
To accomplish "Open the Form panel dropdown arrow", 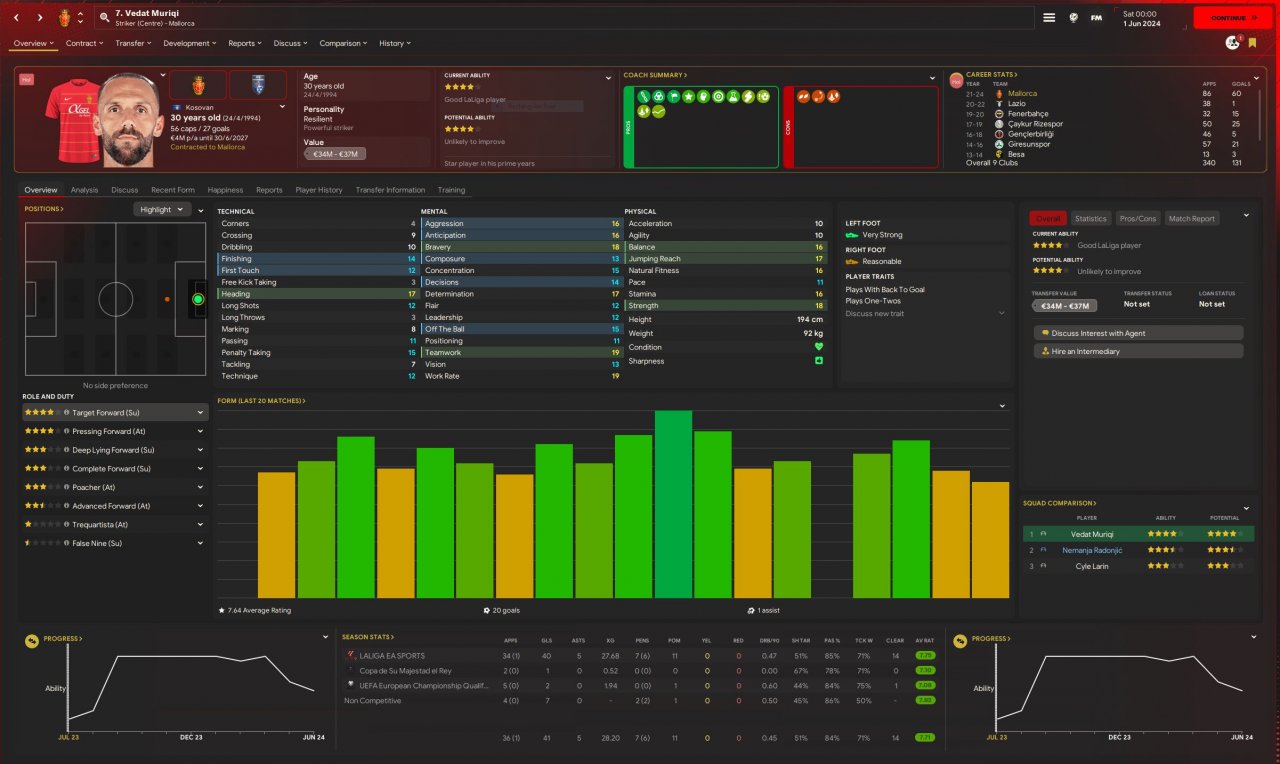I will (1002, 406).
